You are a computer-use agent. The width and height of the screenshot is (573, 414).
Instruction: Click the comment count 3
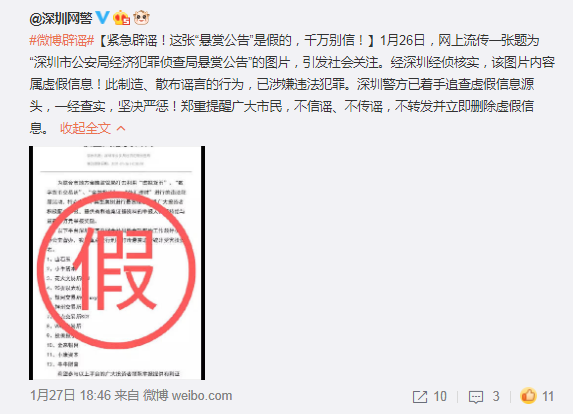tap(496, 396)
